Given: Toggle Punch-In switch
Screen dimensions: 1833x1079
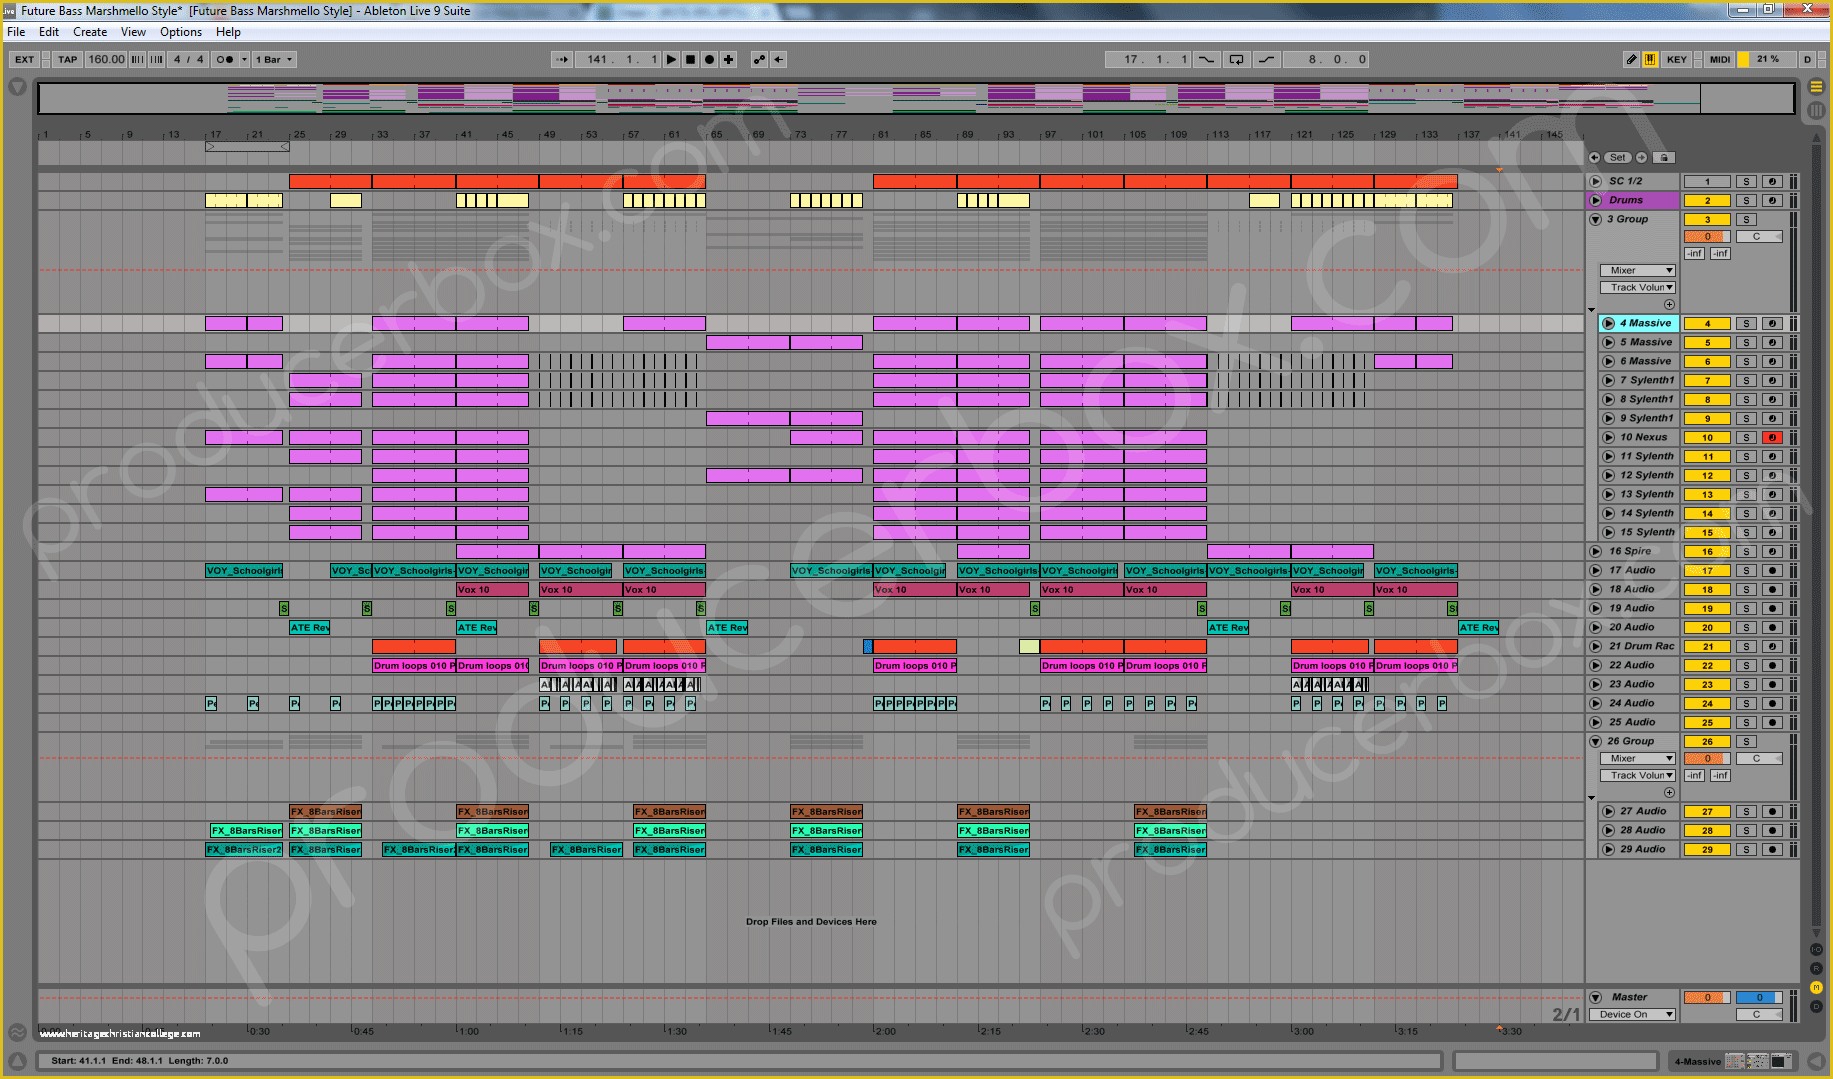Looking at the screenshot, I should pyautogui.click(x=1207, y=59).
